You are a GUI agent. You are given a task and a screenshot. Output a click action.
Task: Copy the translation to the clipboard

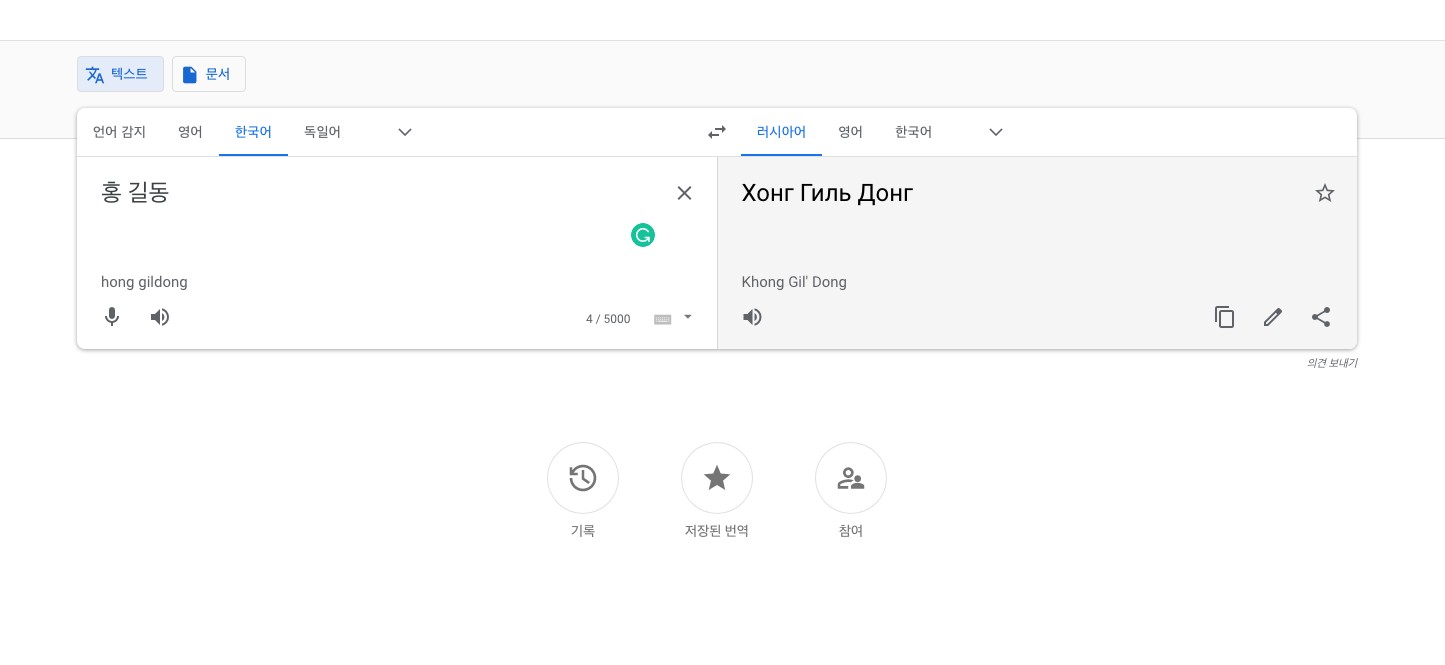(x=1225, y=317)
